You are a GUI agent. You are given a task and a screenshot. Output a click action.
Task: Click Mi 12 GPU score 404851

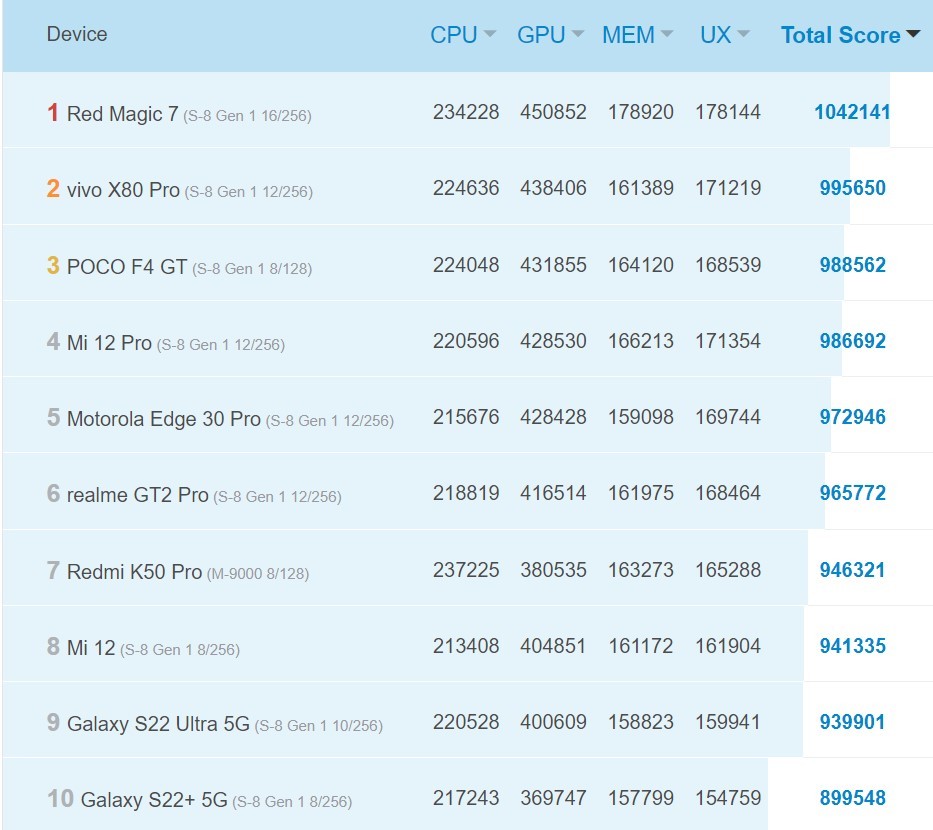point(553,646)
